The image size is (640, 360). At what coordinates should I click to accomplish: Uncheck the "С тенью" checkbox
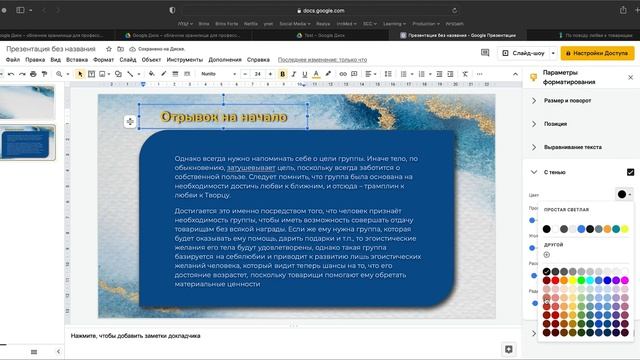click(630, 172)
